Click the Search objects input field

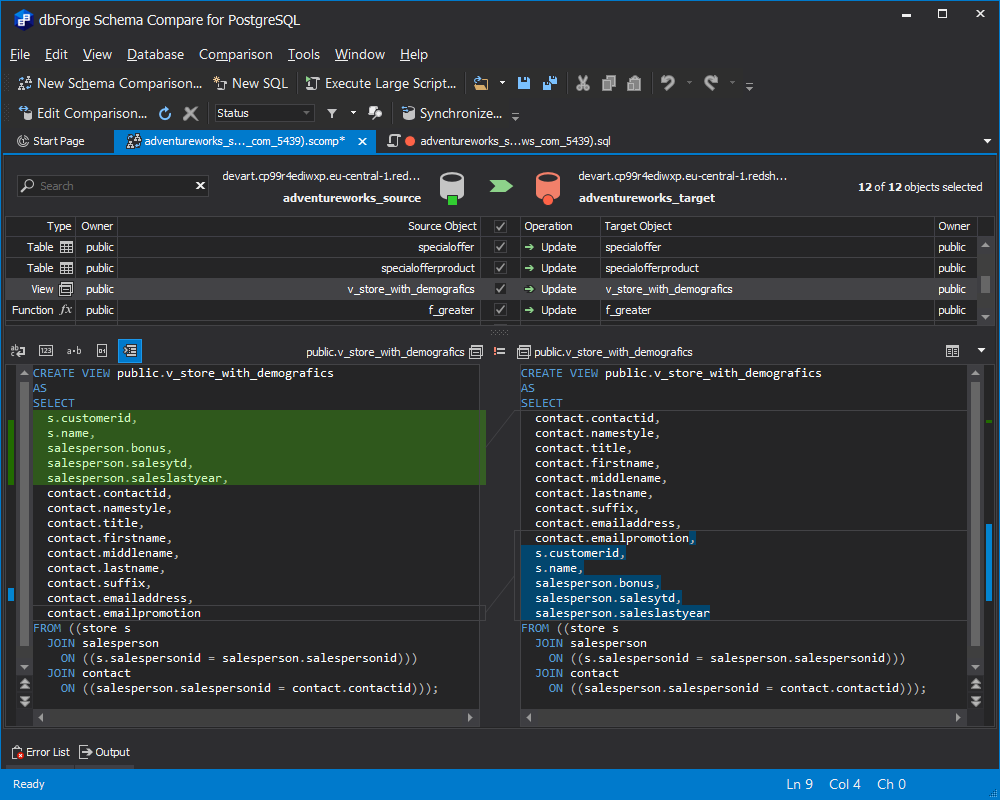click(105, 186)
